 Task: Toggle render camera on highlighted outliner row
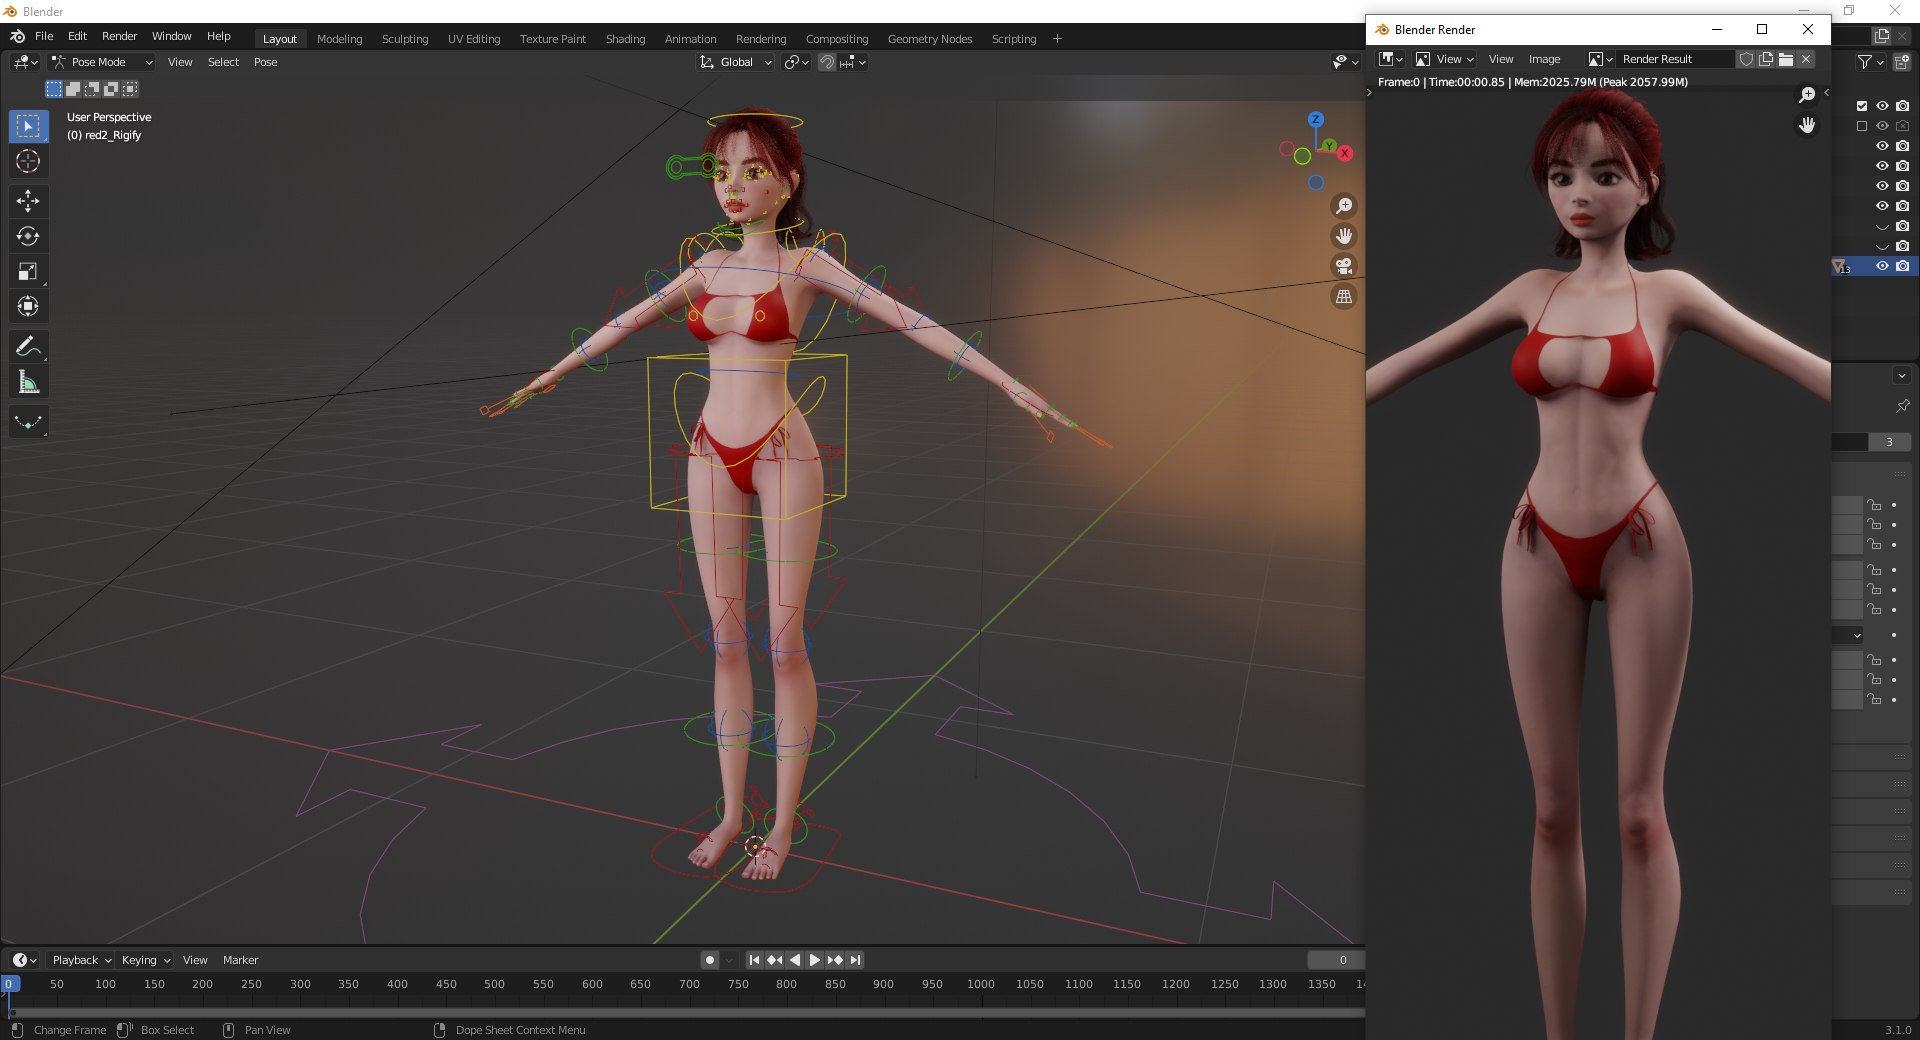tap(1902, 266)
